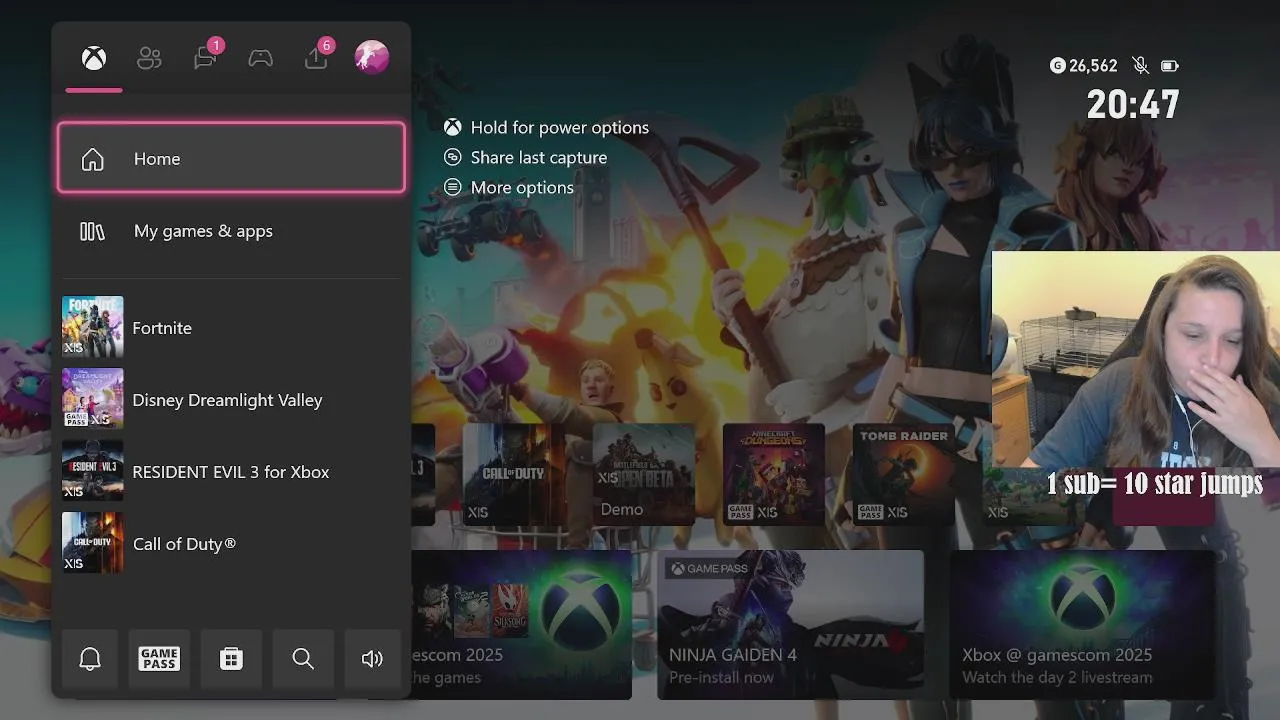
Task: Open notifications bell icon
Action: (x=90, y=658)
